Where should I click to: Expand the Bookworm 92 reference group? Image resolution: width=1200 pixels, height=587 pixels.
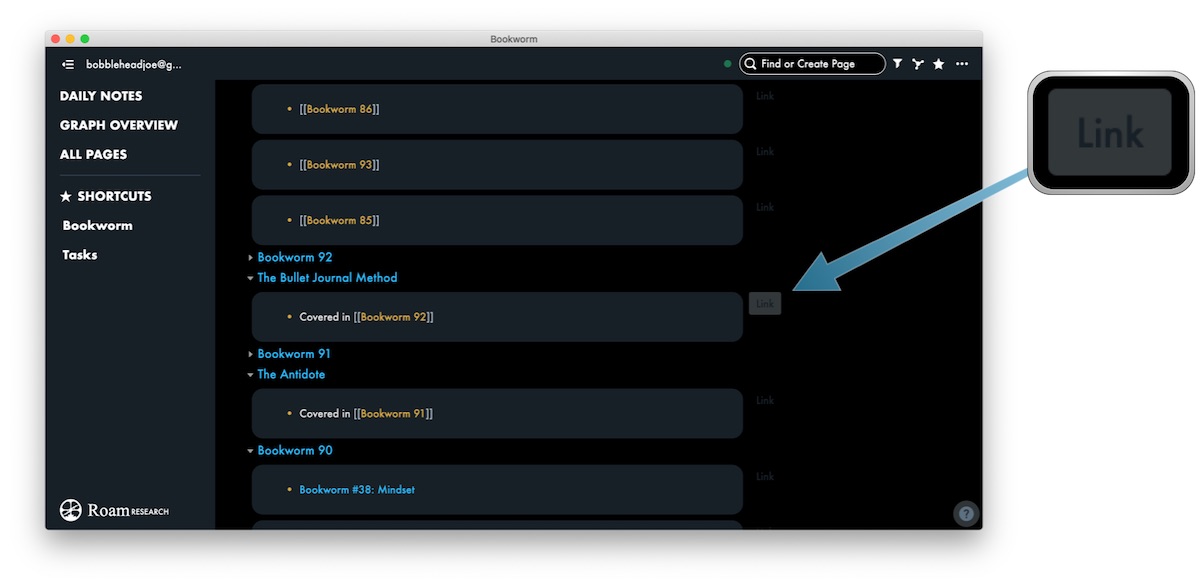pyautogui.click(x=251, y=258)
